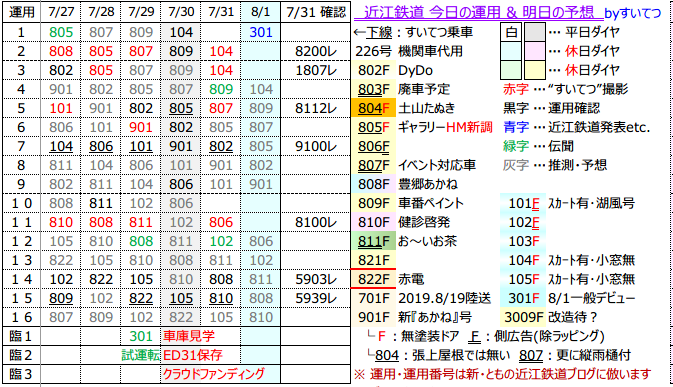Select the 7/29 date header
Image resolution: width=673 pixels, height=387 pixels.
[141, 12]
